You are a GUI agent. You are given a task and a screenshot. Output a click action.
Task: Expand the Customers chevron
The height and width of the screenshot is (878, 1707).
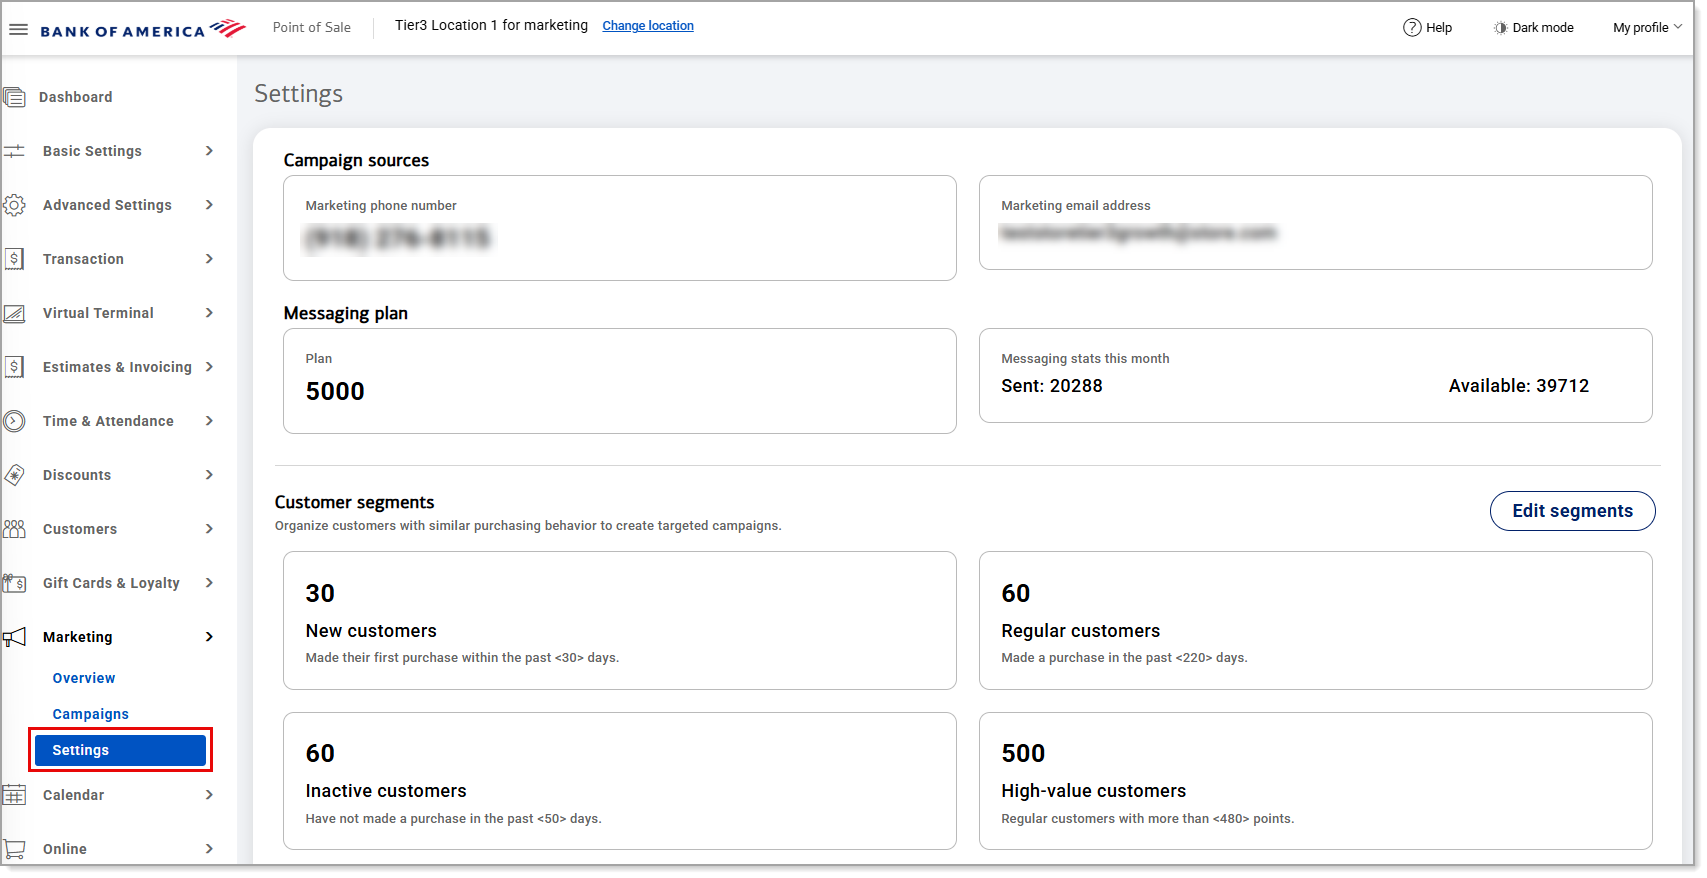pyautogui.click(x=209, y=529)
